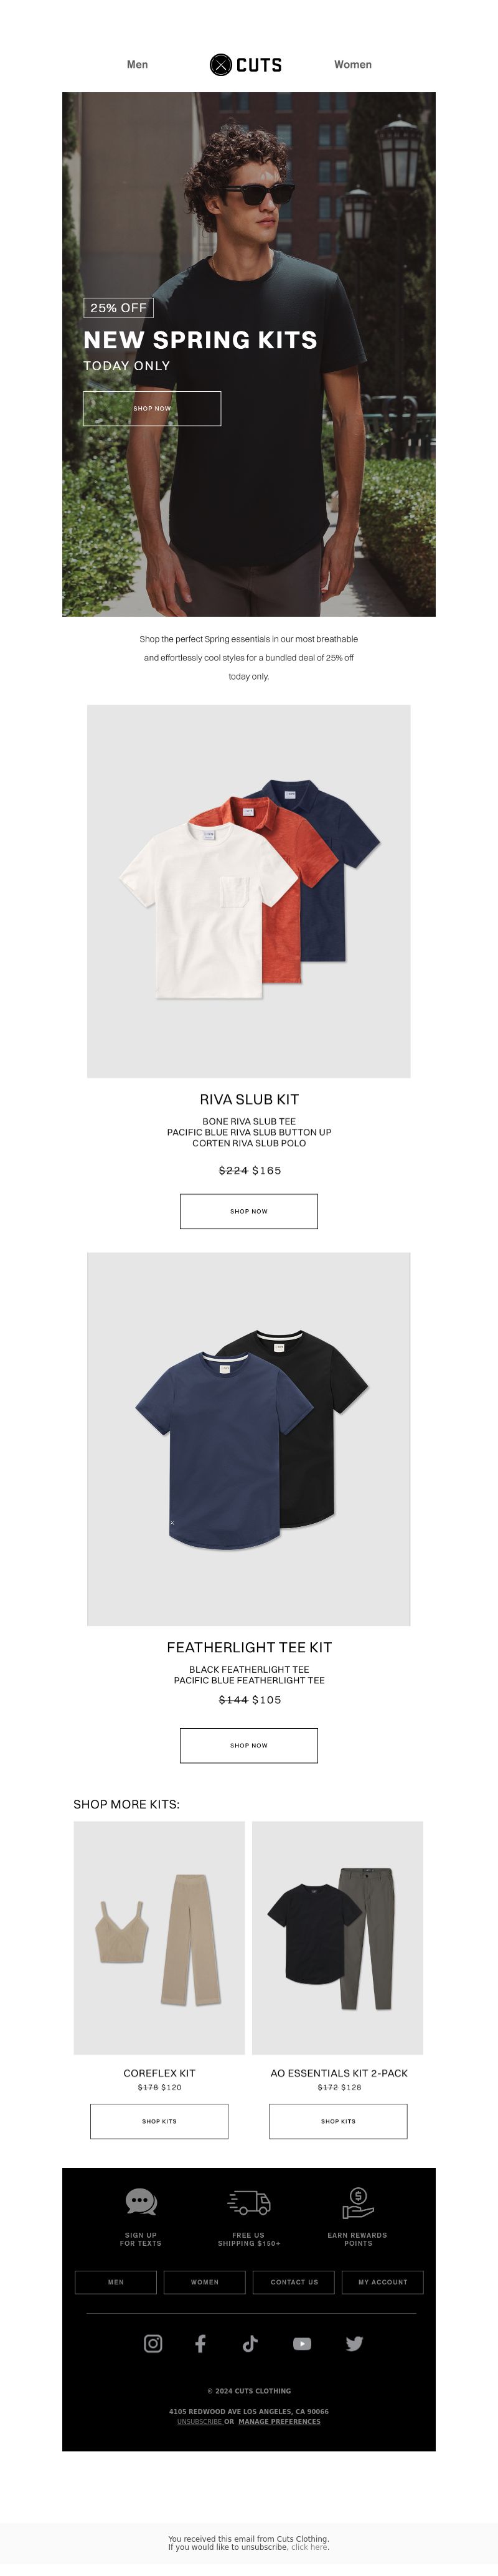Click Shop Kits under AO Essentials Kit
Image resolution: width=498 pixels, height=2576 pixels.
coord(338,2121)
